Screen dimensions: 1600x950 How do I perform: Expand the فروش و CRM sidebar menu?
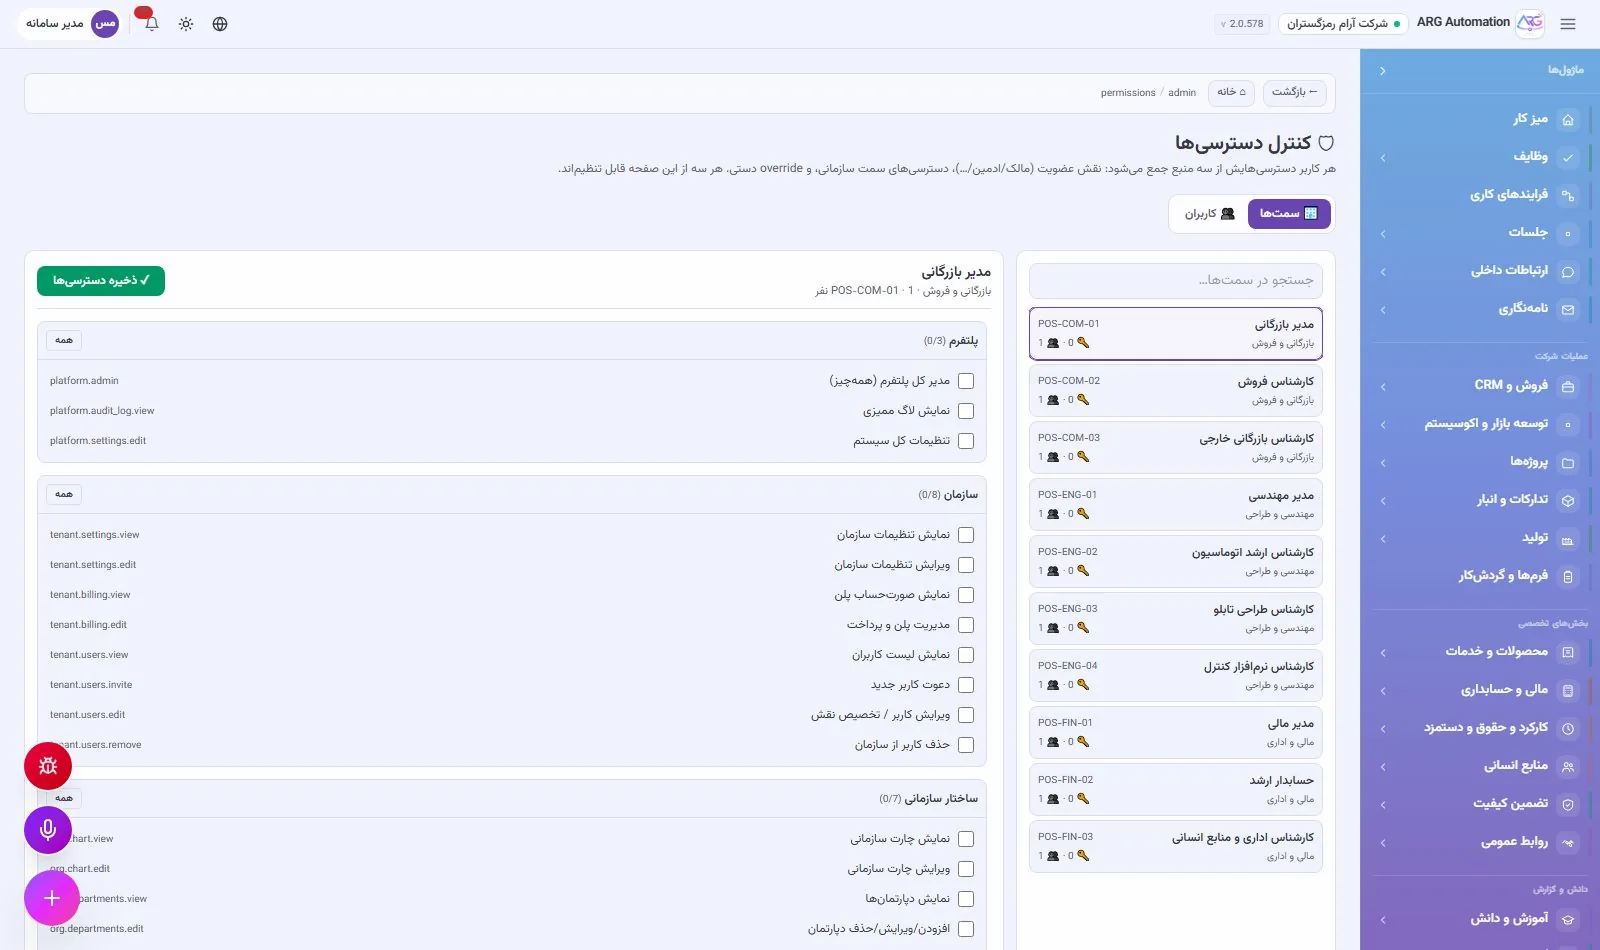(x=1383, y=387)
